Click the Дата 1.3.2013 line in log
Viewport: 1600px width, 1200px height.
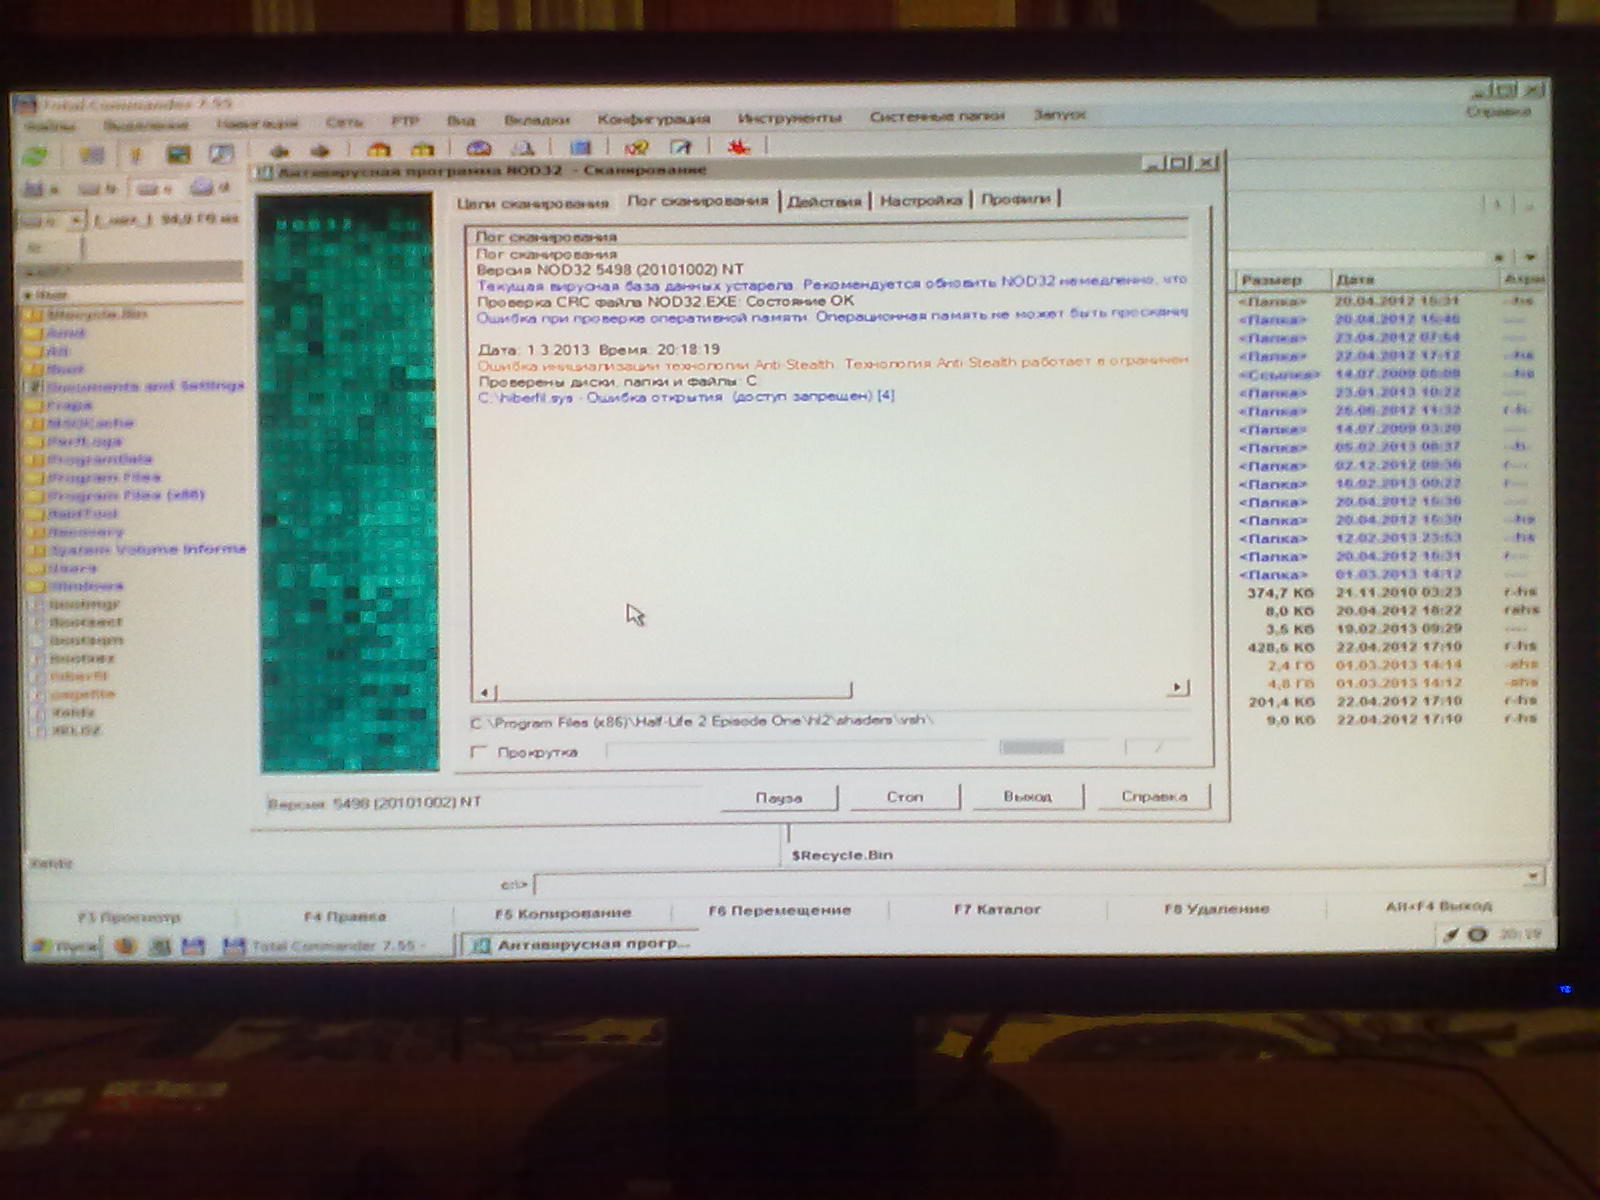pyautogui.click(x=599, y=350)
